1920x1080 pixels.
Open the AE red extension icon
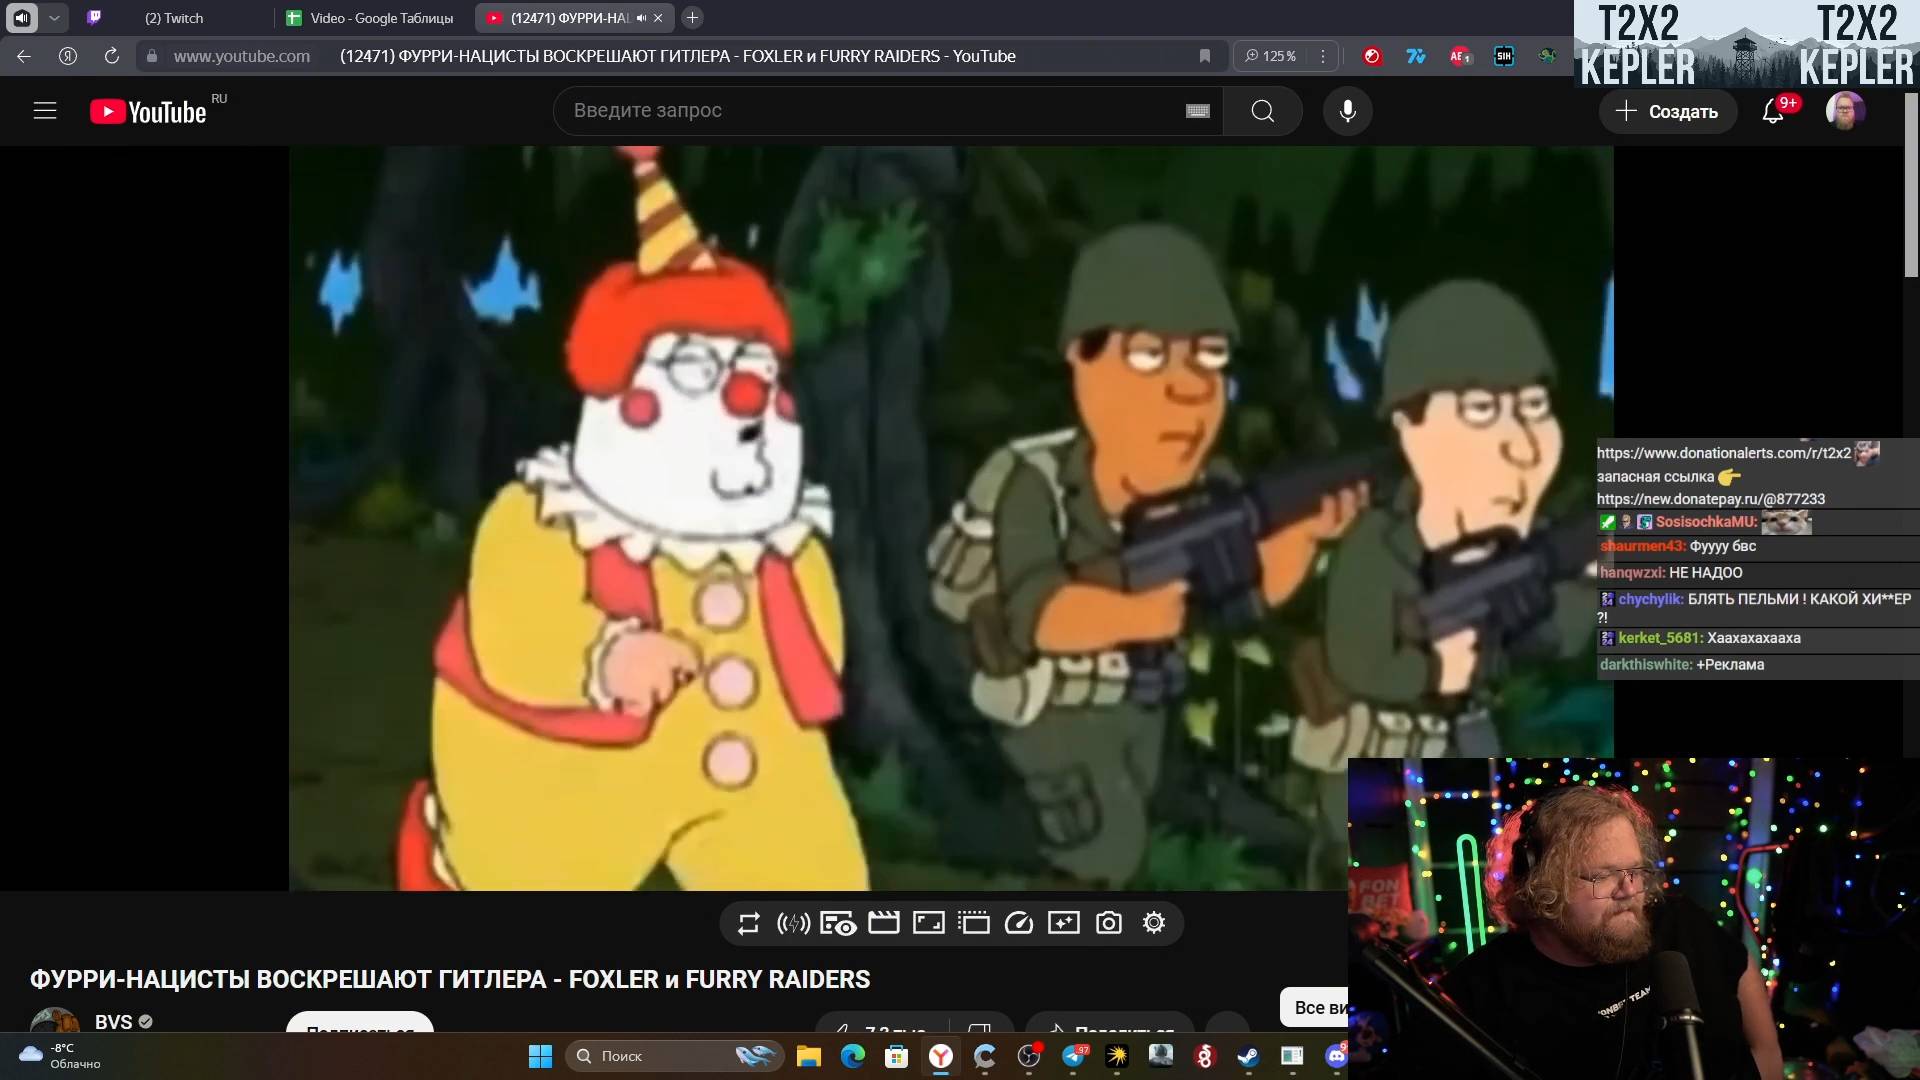(x=1460, y=57)
